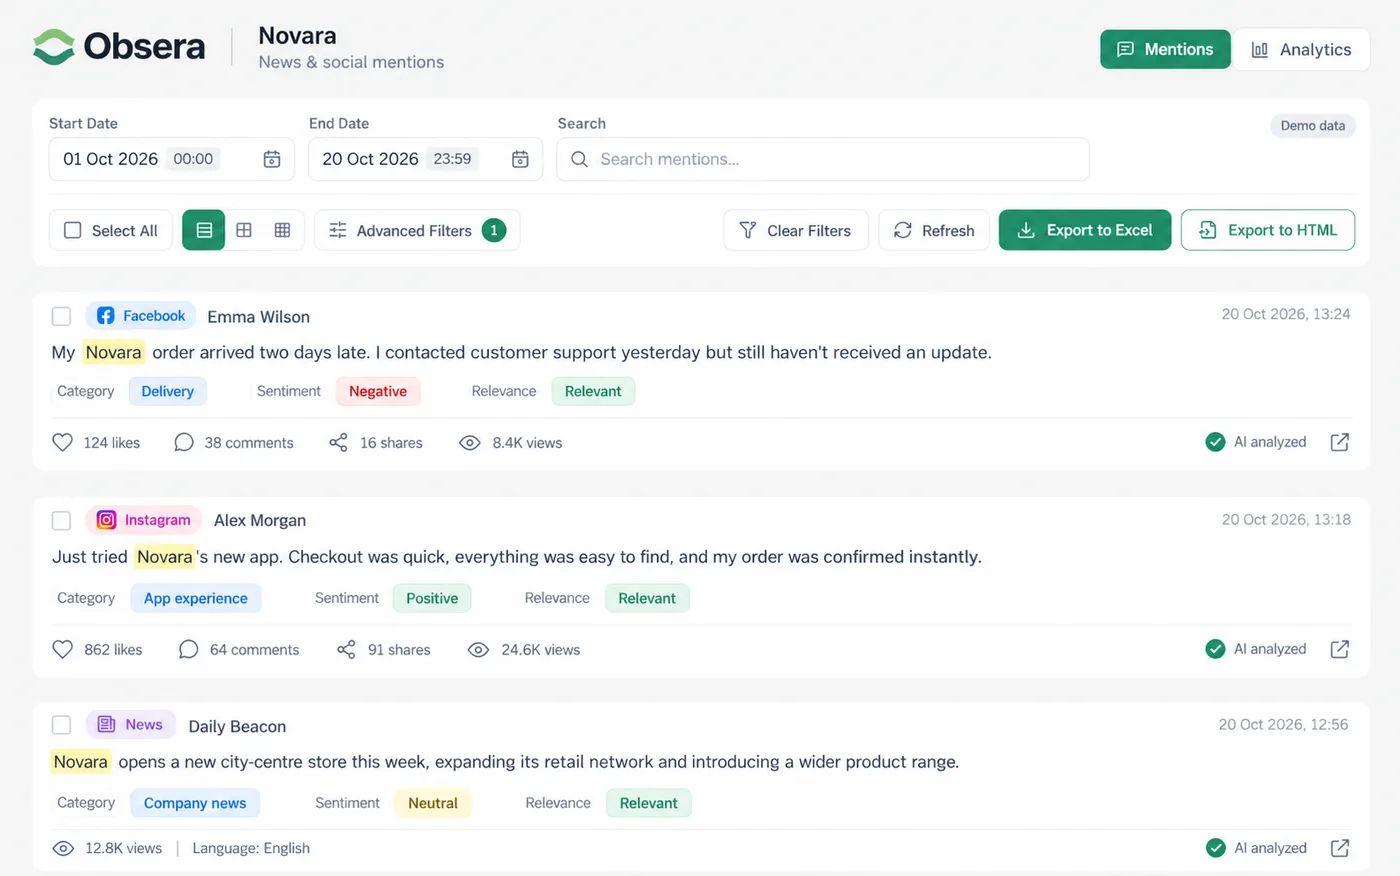The width and height of the screenshot is (1400, 876).
Task: Click the Negative sentiment tag
Action: click(378, 391)
